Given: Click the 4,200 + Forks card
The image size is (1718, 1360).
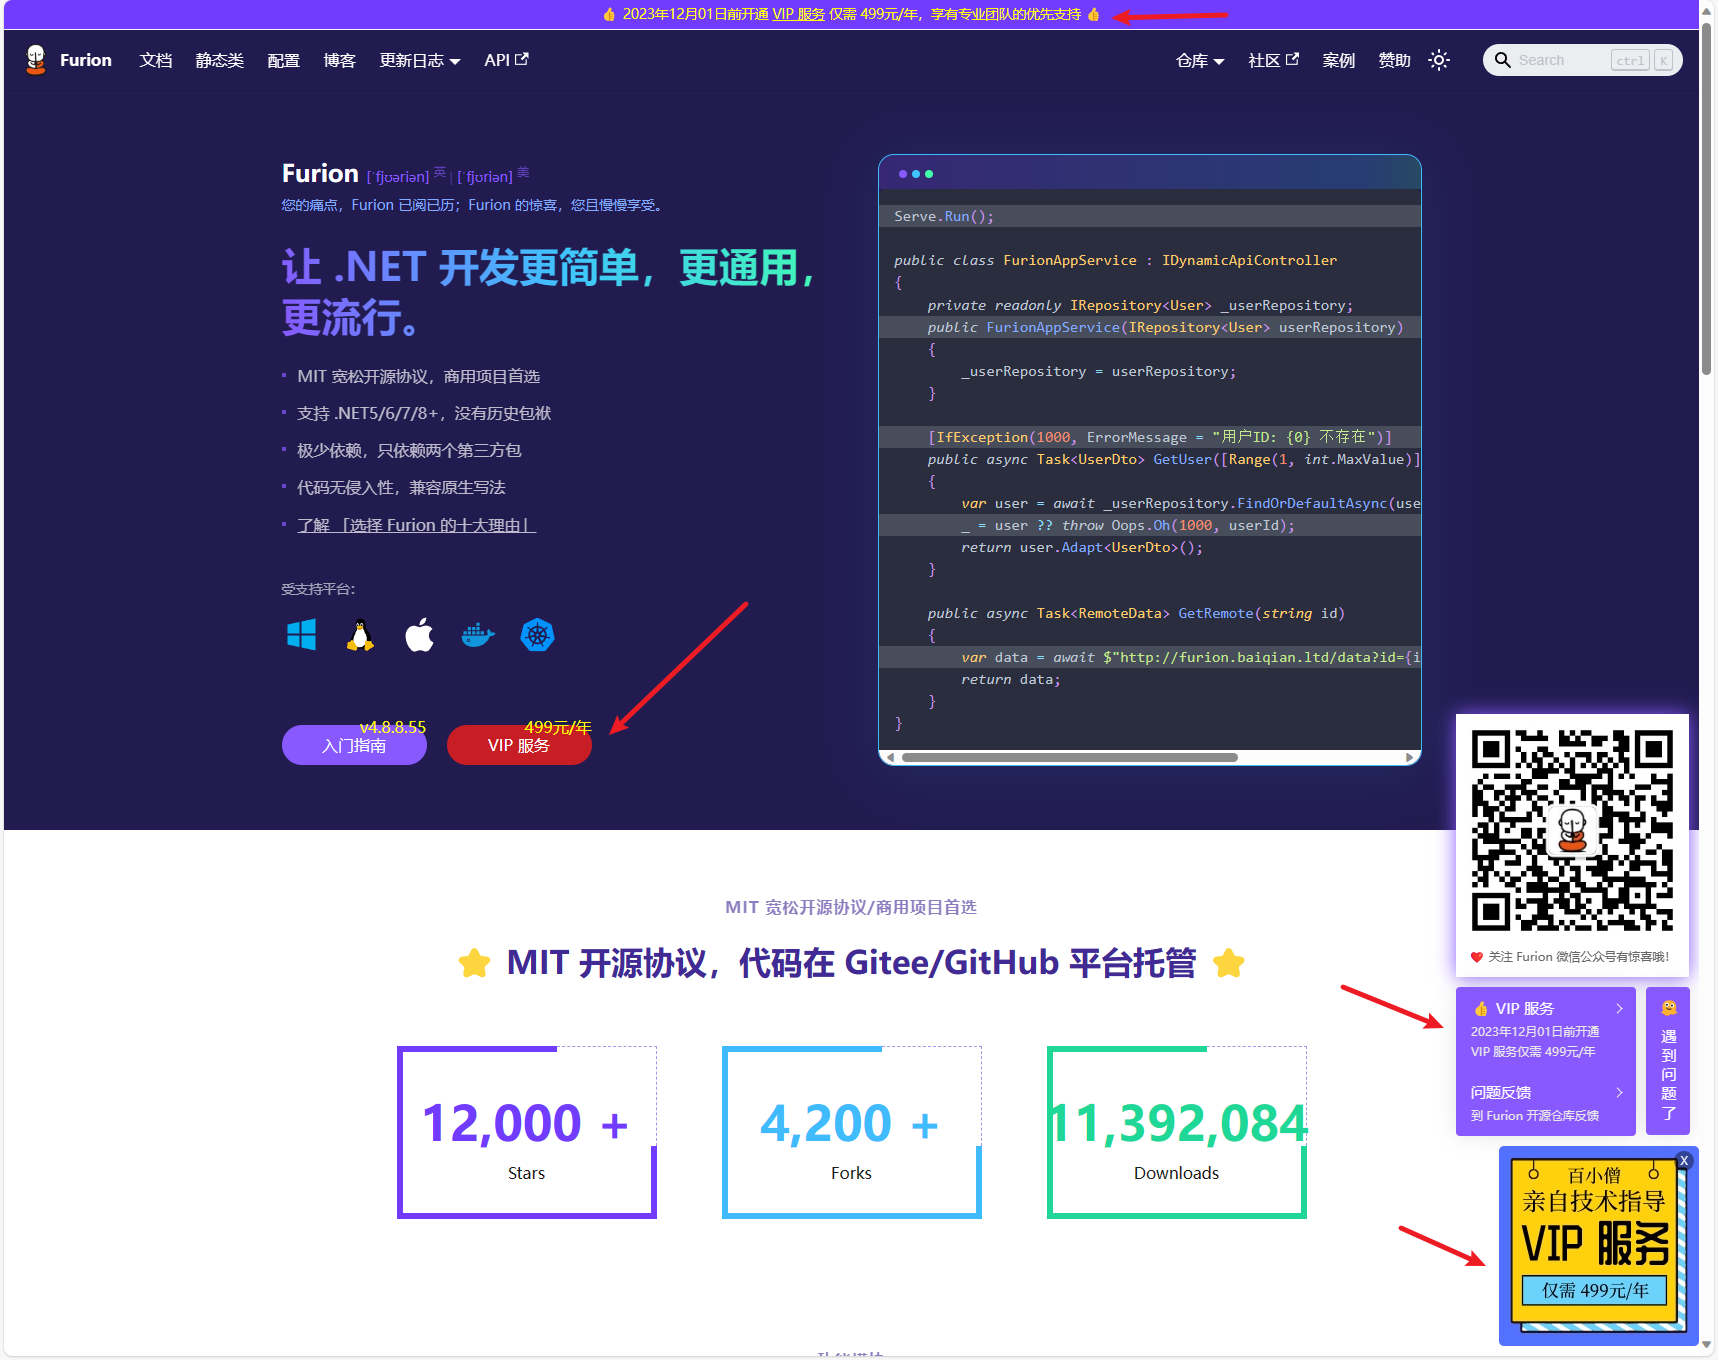Looking at the screenshot, I should click(852, 1132).
